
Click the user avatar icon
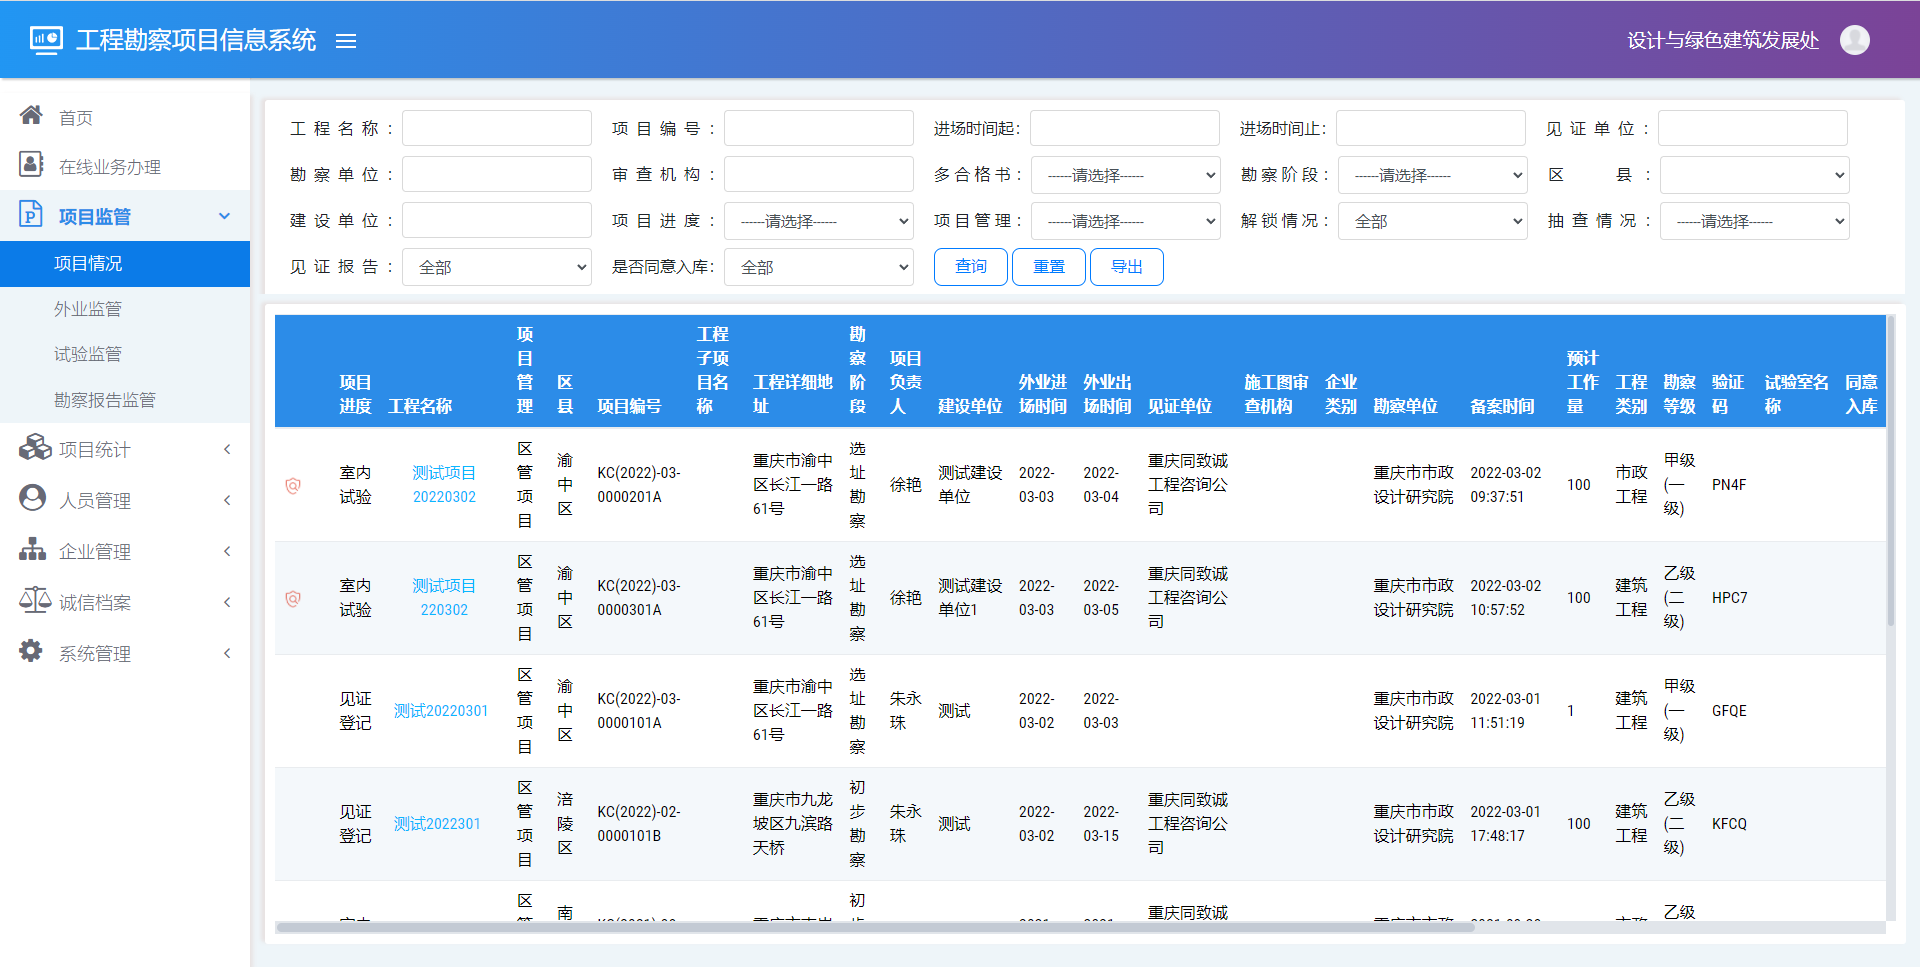[x=1854, y=40]
